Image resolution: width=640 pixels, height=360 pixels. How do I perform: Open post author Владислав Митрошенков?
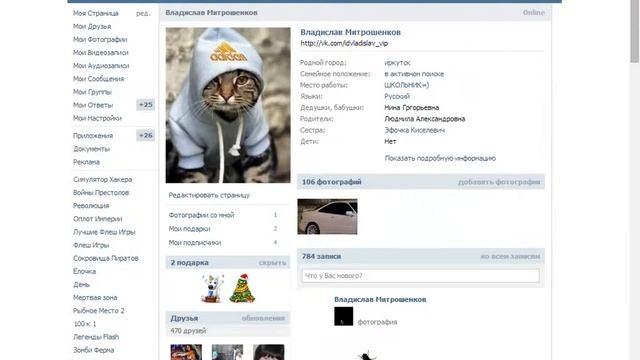tap(380, 299)
